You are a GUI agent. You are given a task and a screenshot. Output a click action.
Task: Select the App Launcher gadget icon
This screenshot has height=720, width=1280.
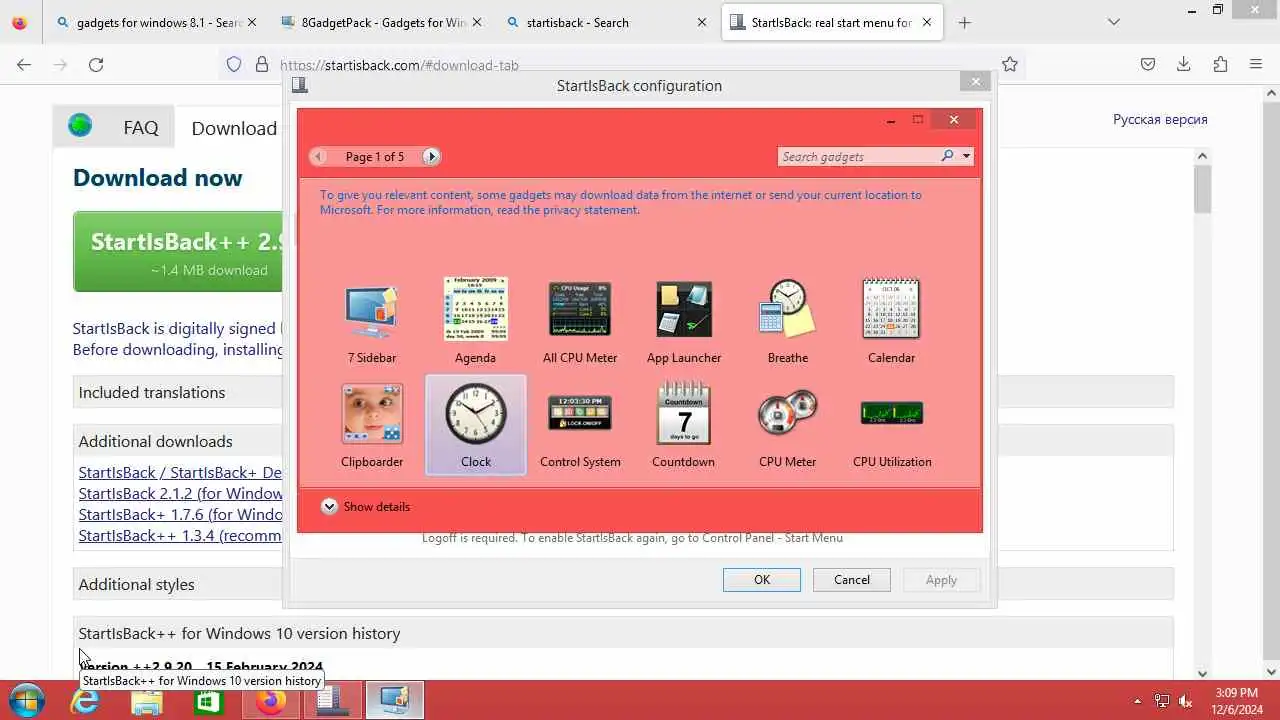coord(684,309)
